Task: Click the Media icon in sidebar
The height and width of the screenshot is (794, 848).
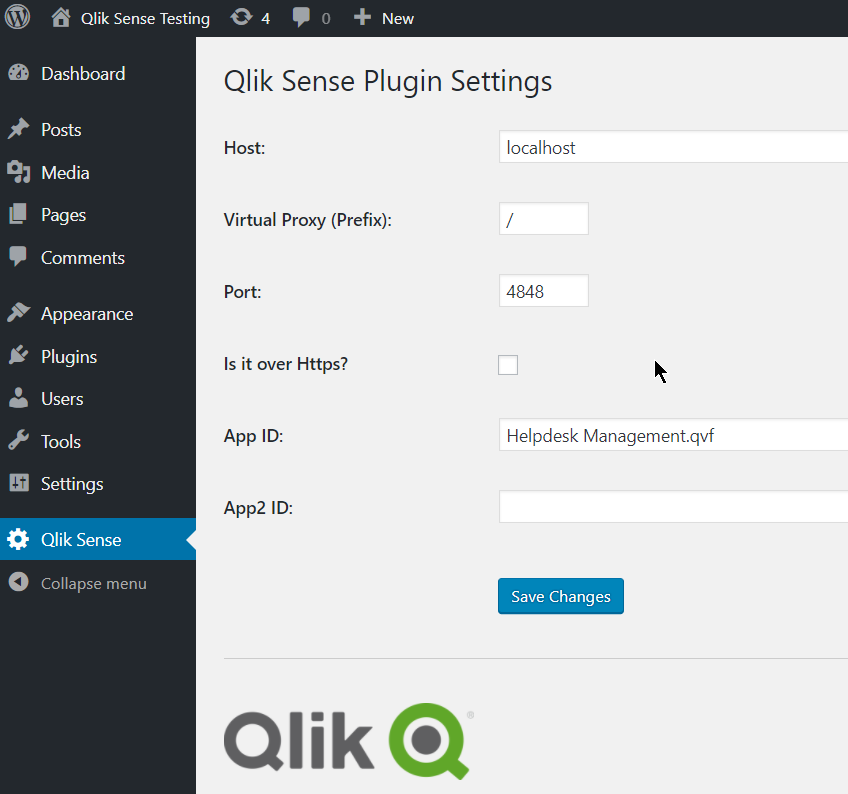Action: [18, 173]
